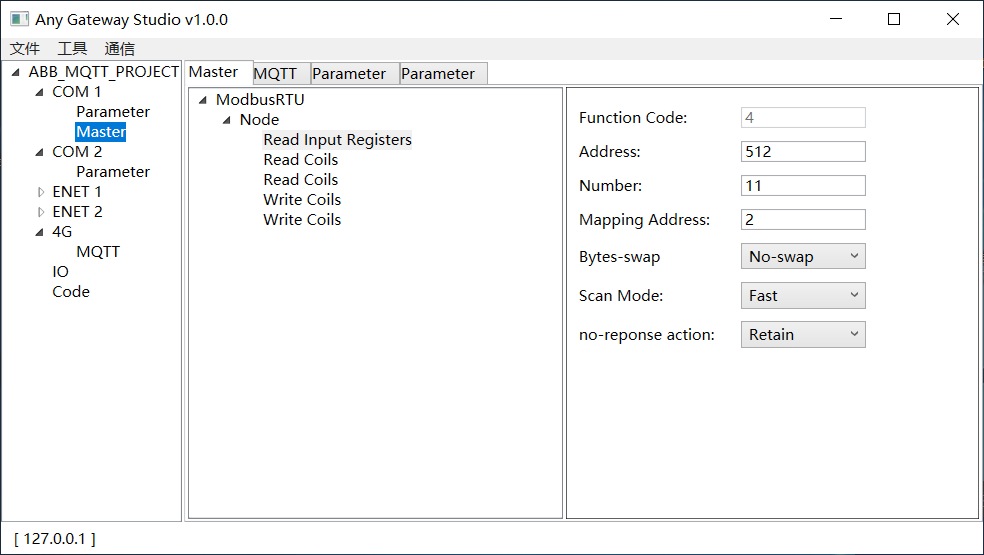Open the Bytes-swap dropdown

(803, 257)
